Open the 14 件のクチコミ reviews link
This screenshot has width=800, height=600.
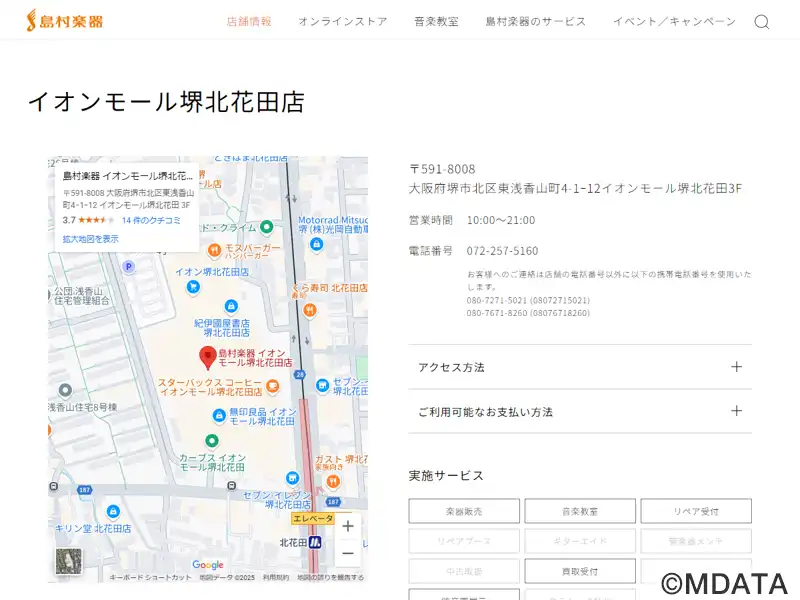pyautogui.click(x=151, y=220)
